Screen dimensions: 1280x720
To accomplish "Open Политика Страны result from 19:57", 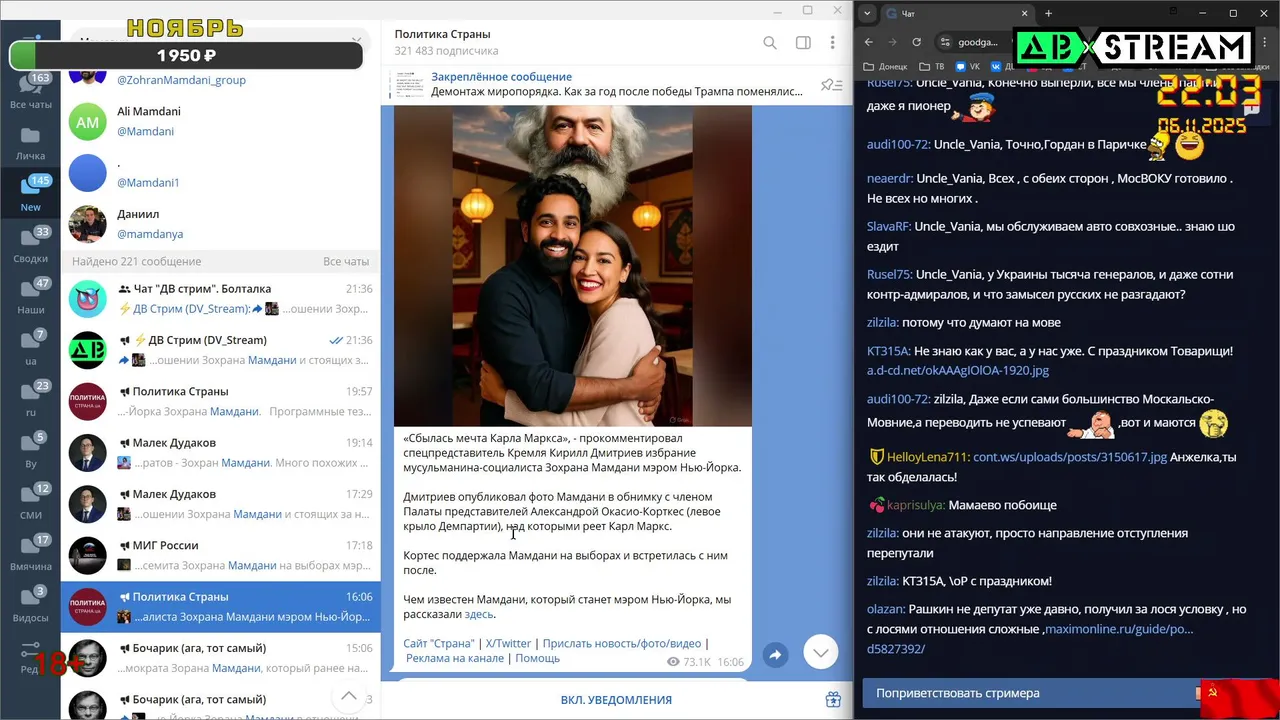I will point(220,401).
